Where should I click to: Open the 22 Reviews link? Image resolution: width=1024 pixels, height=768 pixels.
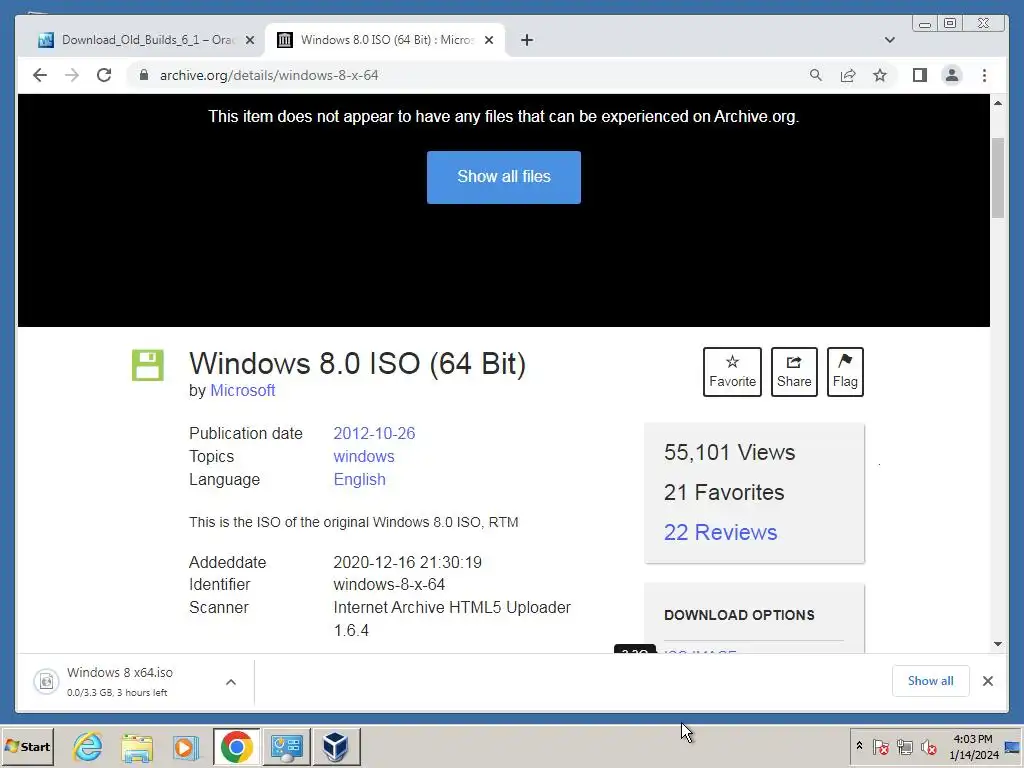pyautogui.click(x=720, y=532)
